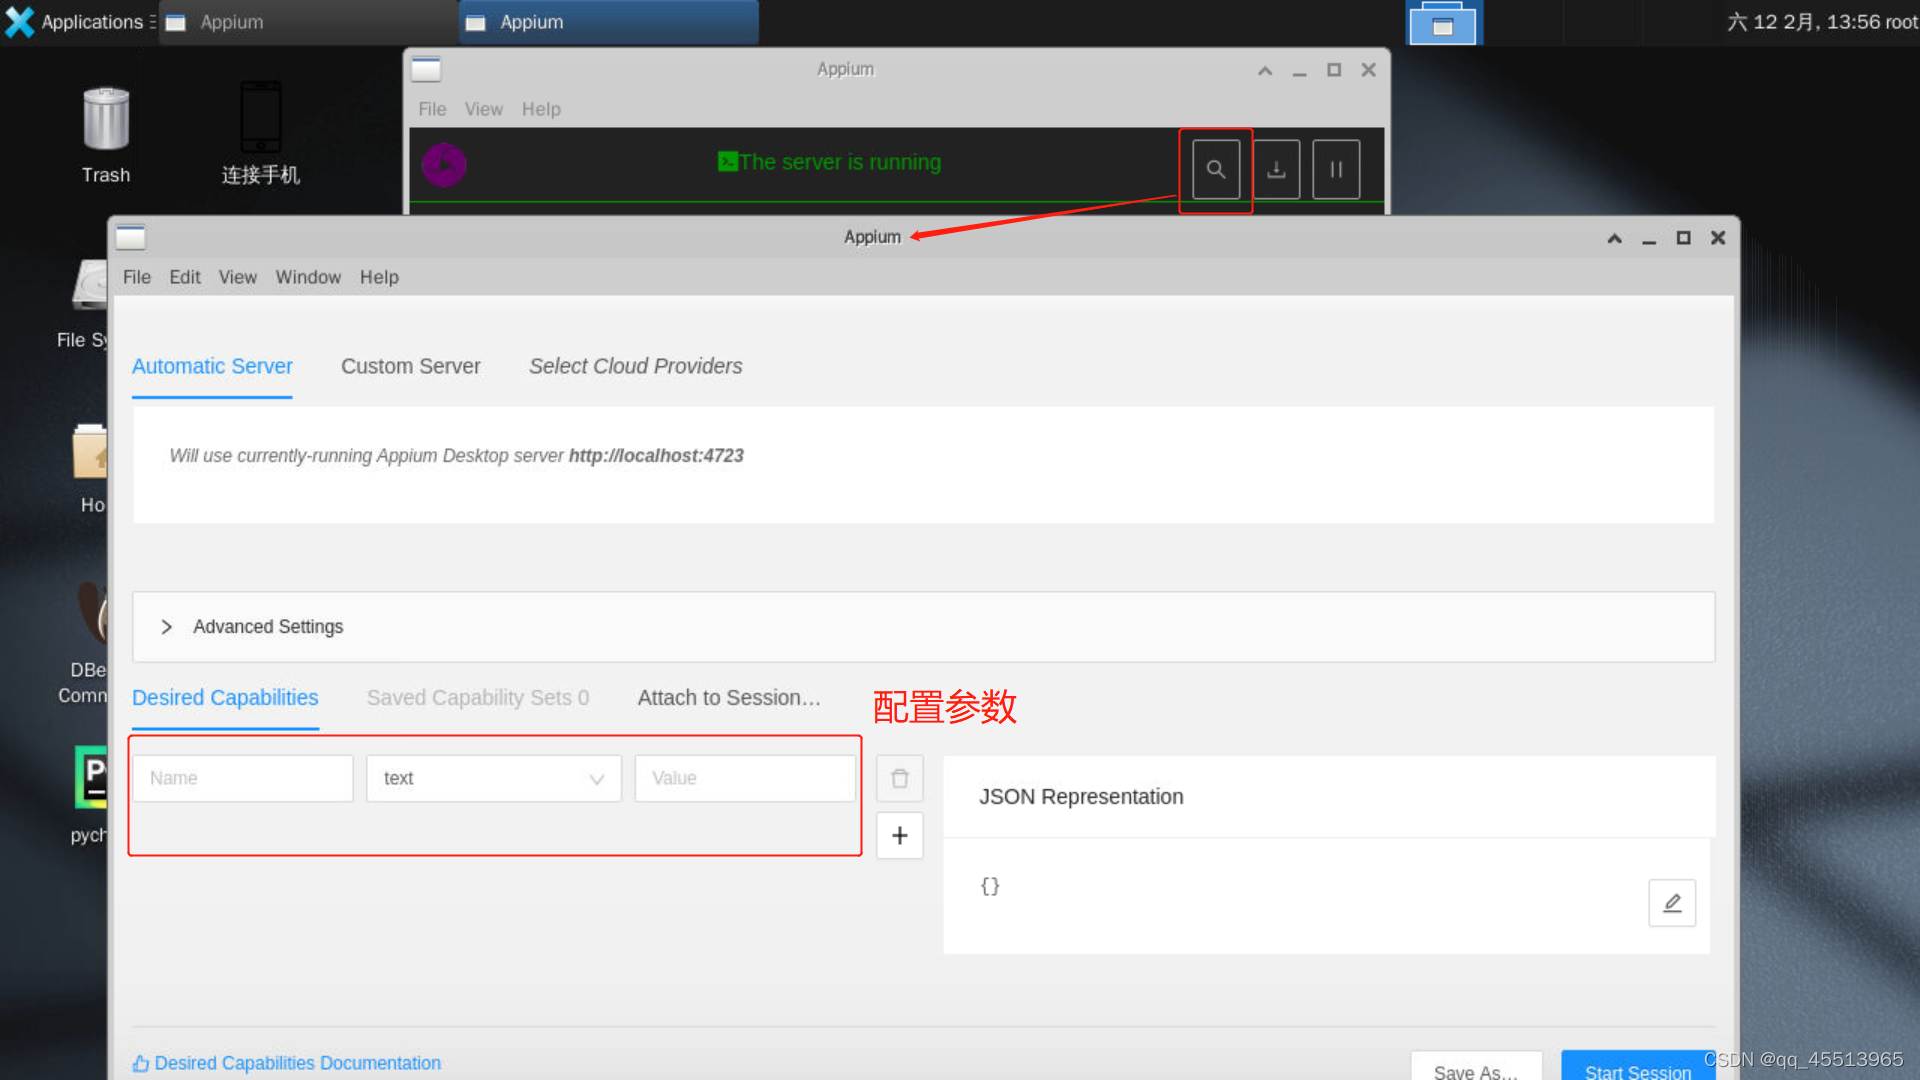
Task: Click the pause server icon
Action: [x=1335, y=169]
